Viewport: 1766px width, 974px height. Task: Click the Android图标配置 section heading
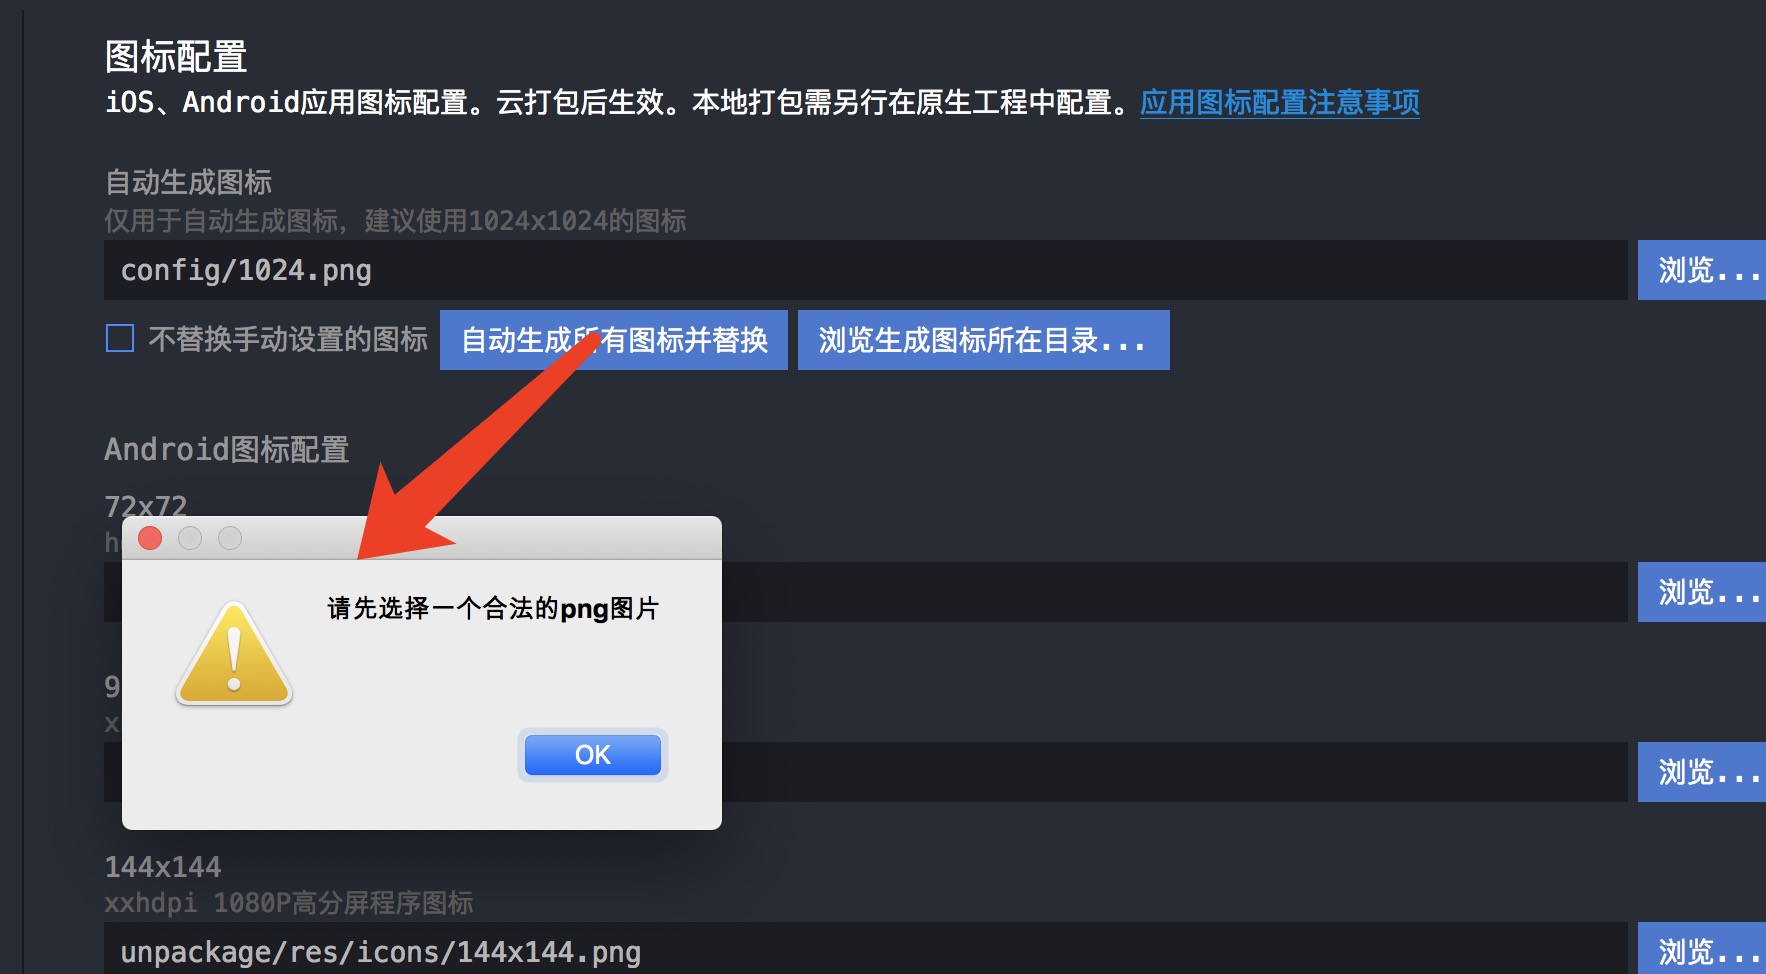pyautogui.click(x=227, y=449)
